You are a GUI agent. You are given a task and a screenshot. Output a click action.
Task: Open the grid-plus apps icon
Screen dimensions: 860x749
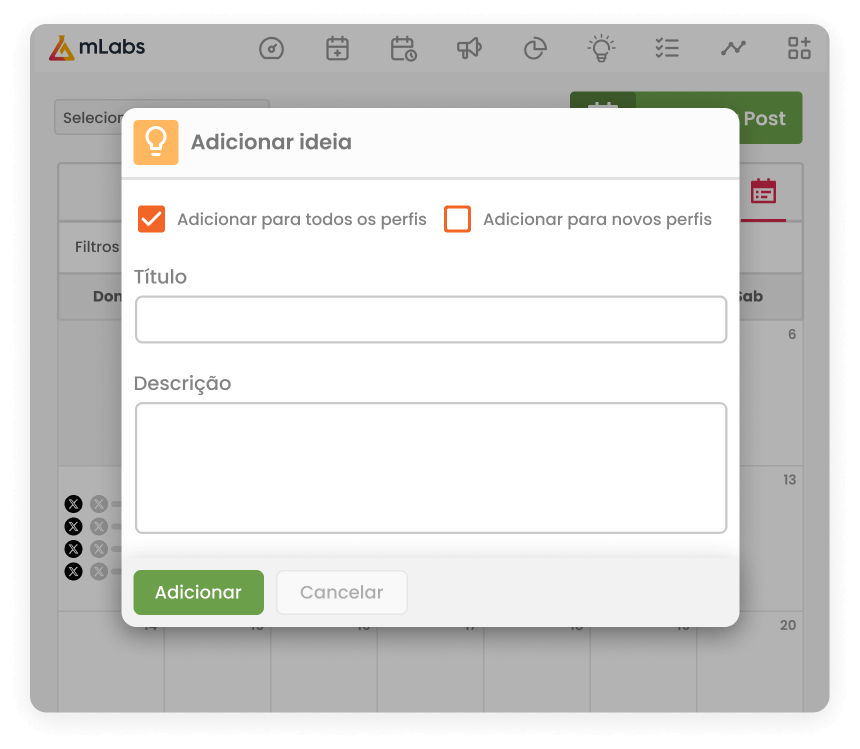point(799,47)
